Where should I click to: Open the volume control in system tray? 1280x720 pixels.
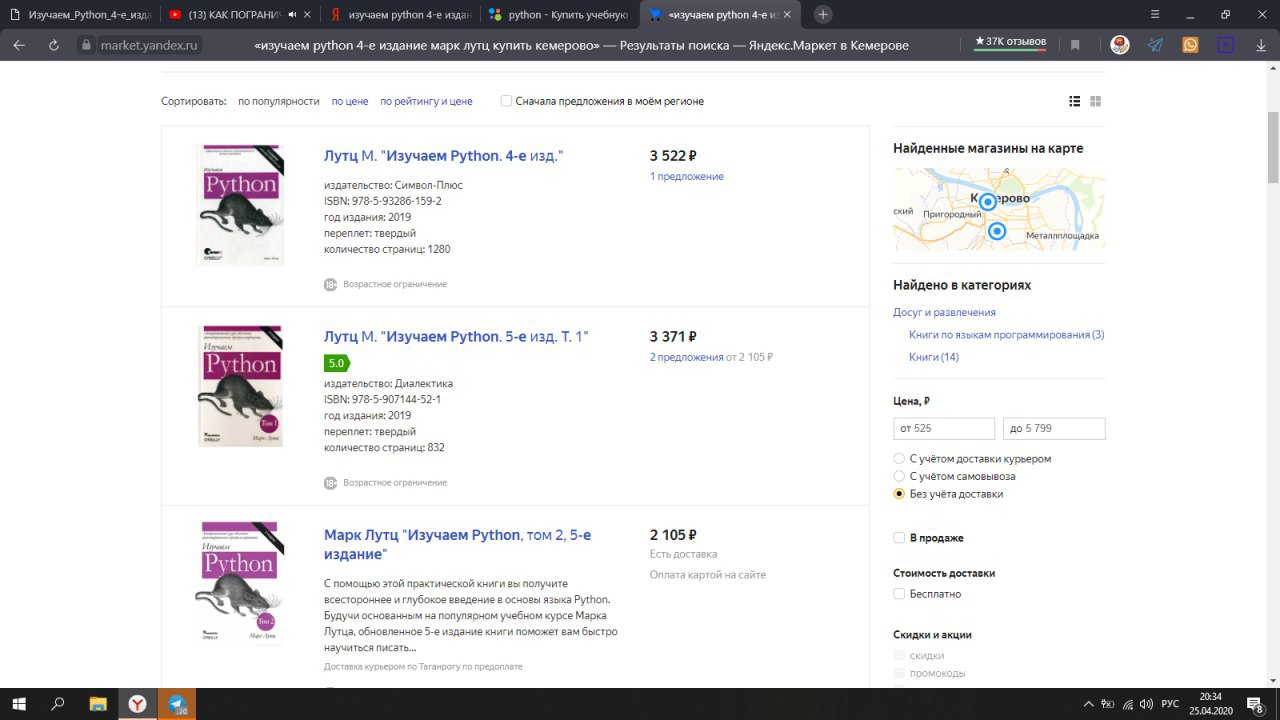click(1144, 704)
